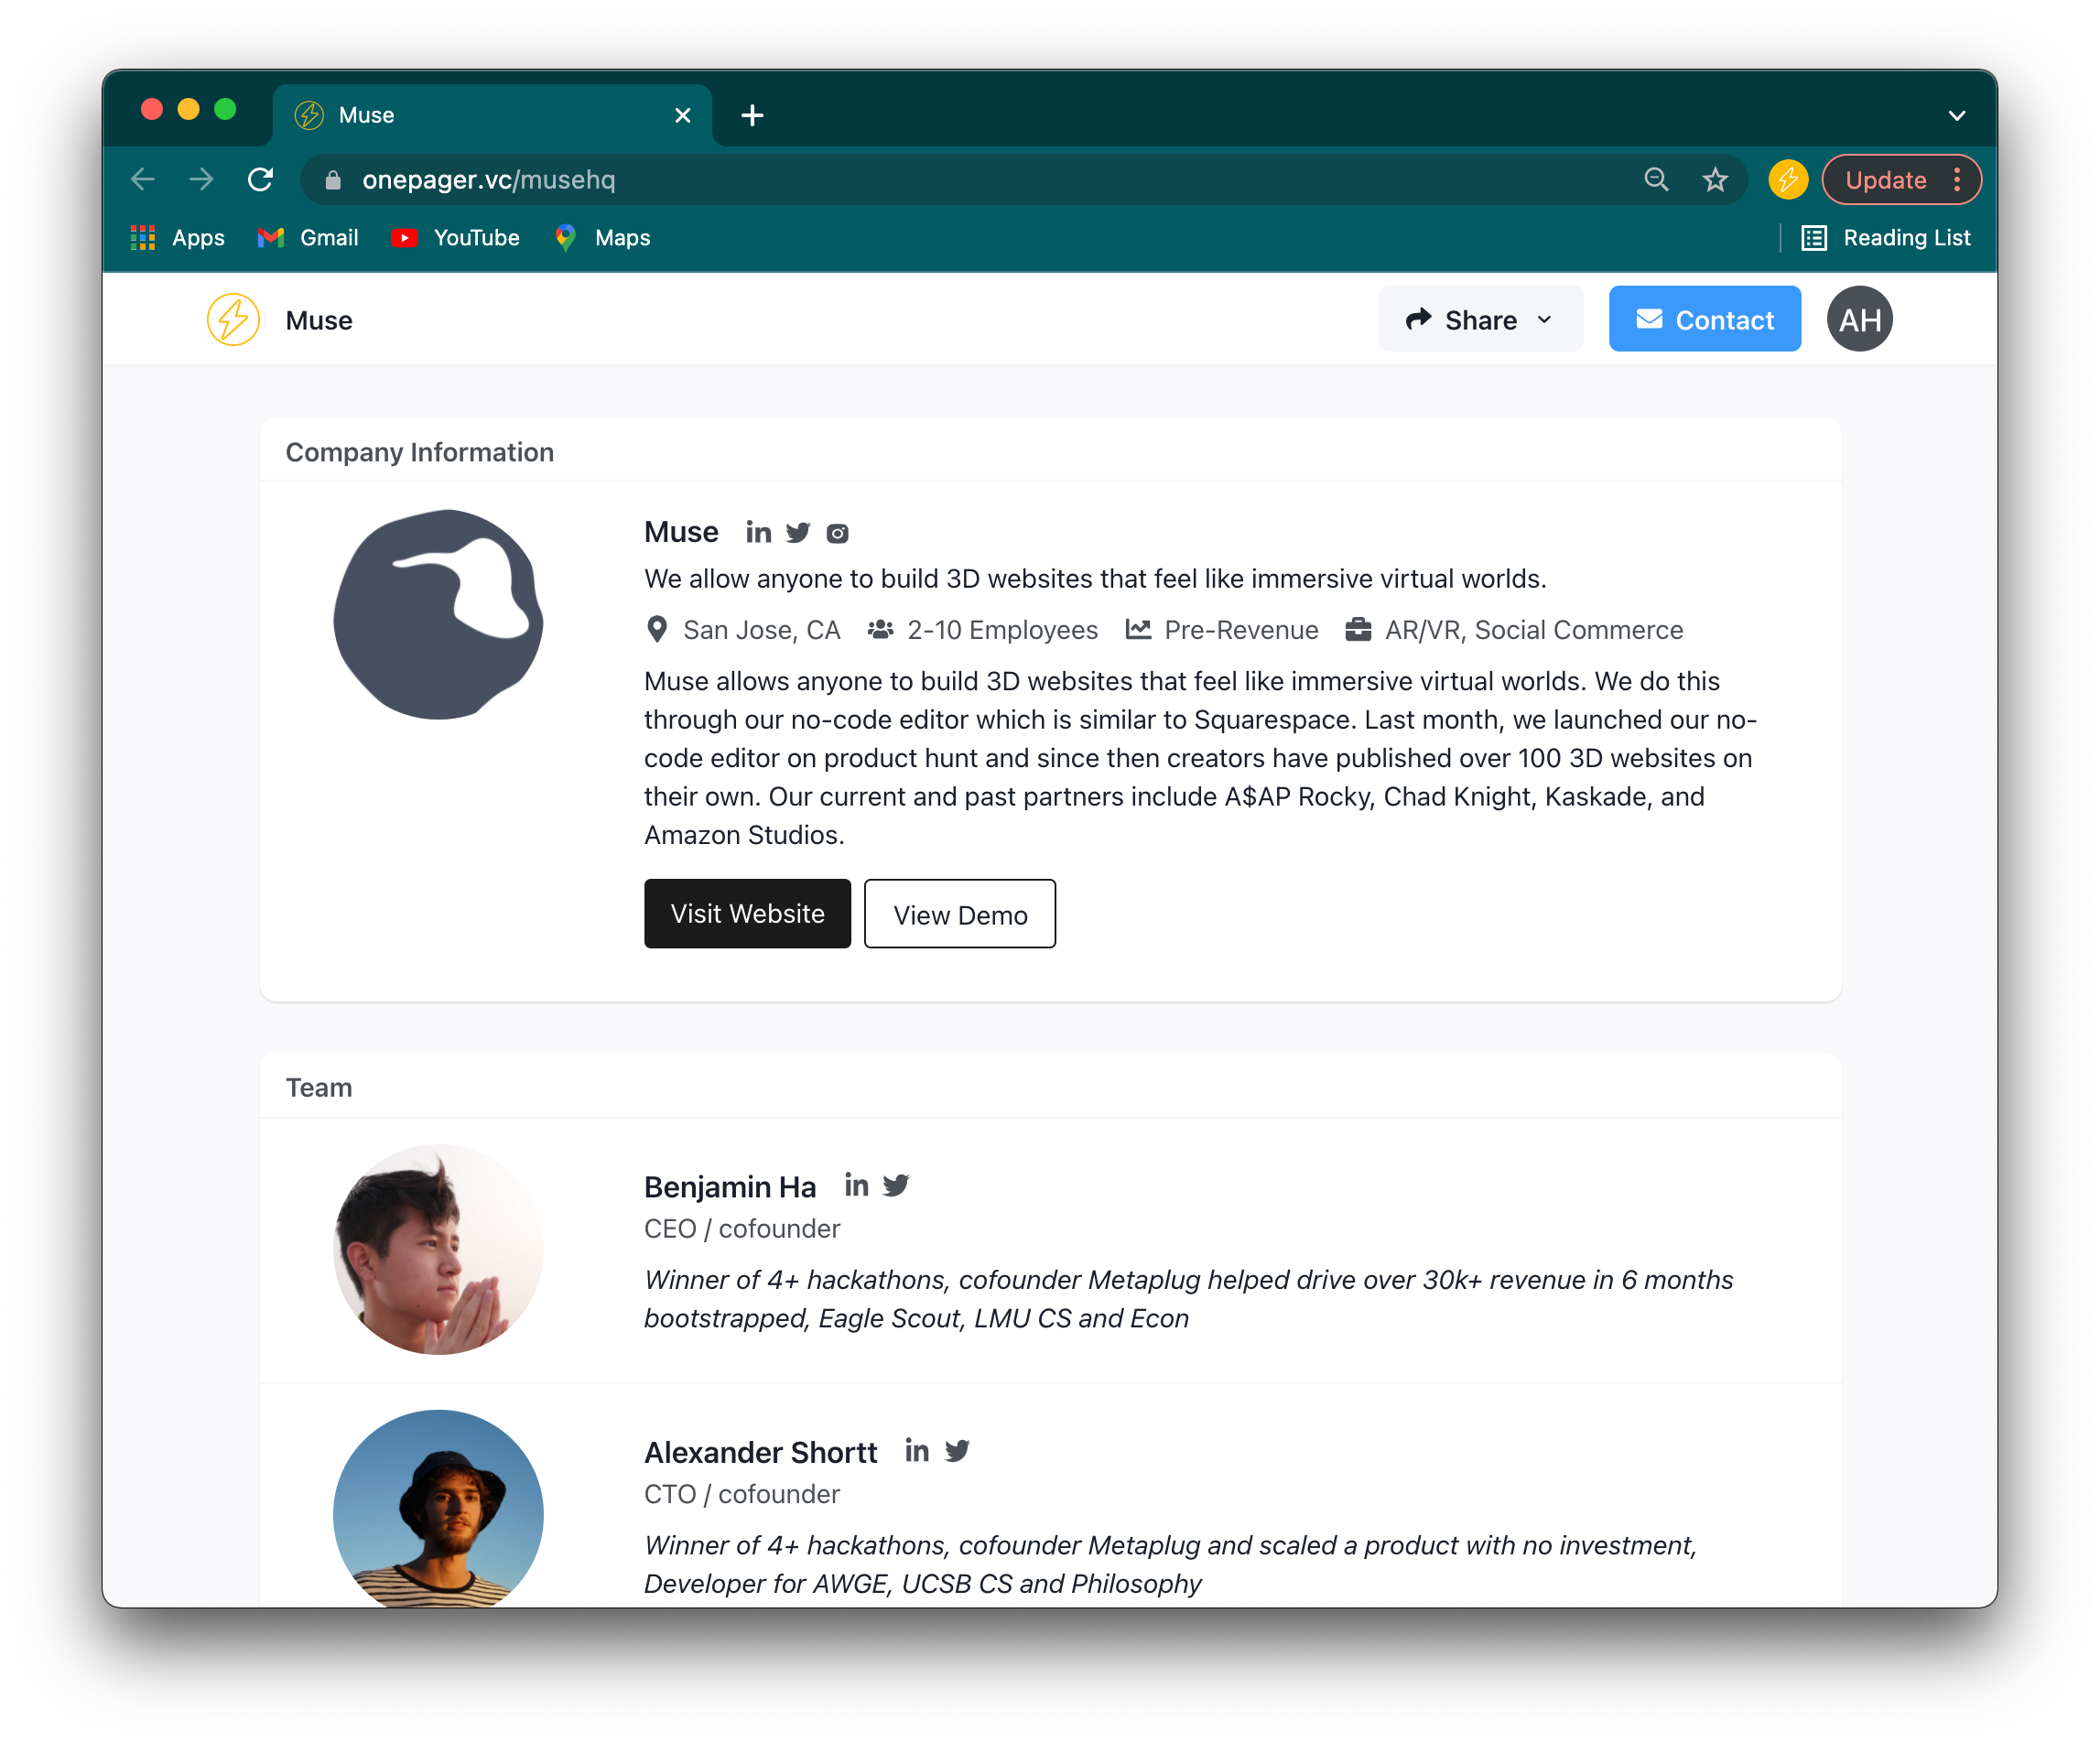
Task: Click the blue Contact button
Action: [x=1704, y=320]
